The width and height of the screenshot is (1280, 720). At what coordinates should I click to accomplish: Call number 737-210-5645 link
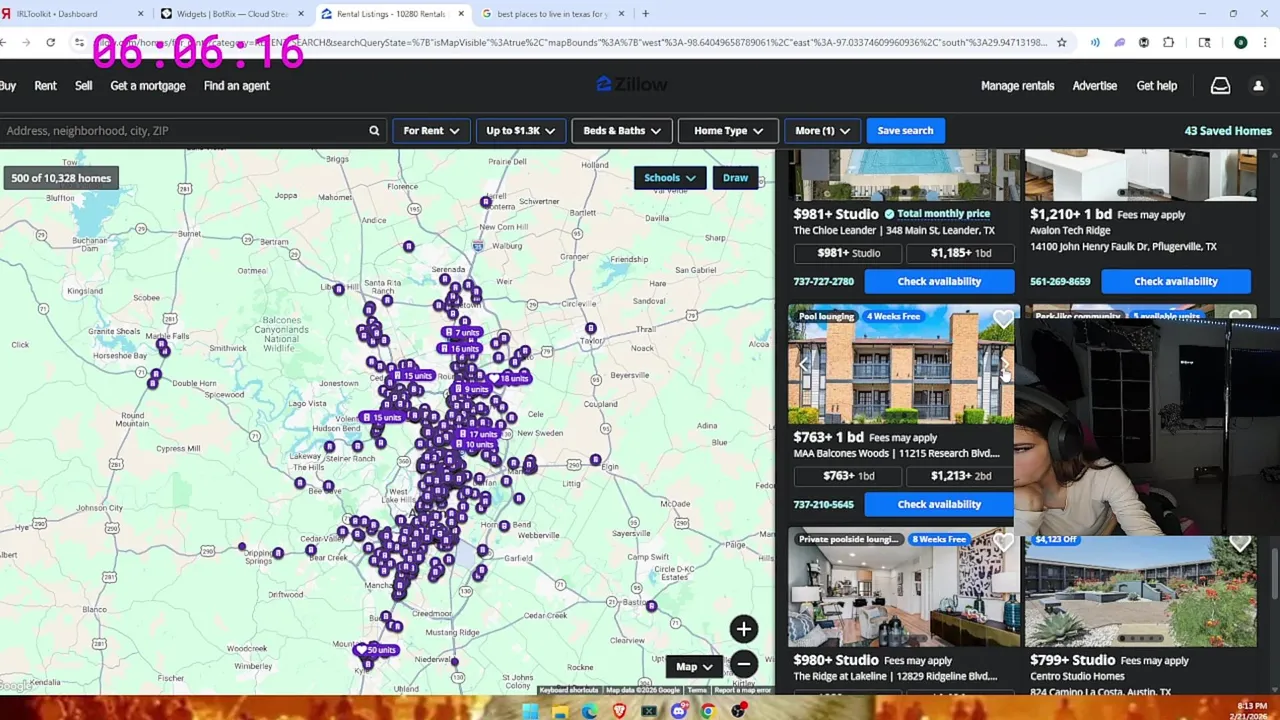pyautogui.click(x=823, y=505)
